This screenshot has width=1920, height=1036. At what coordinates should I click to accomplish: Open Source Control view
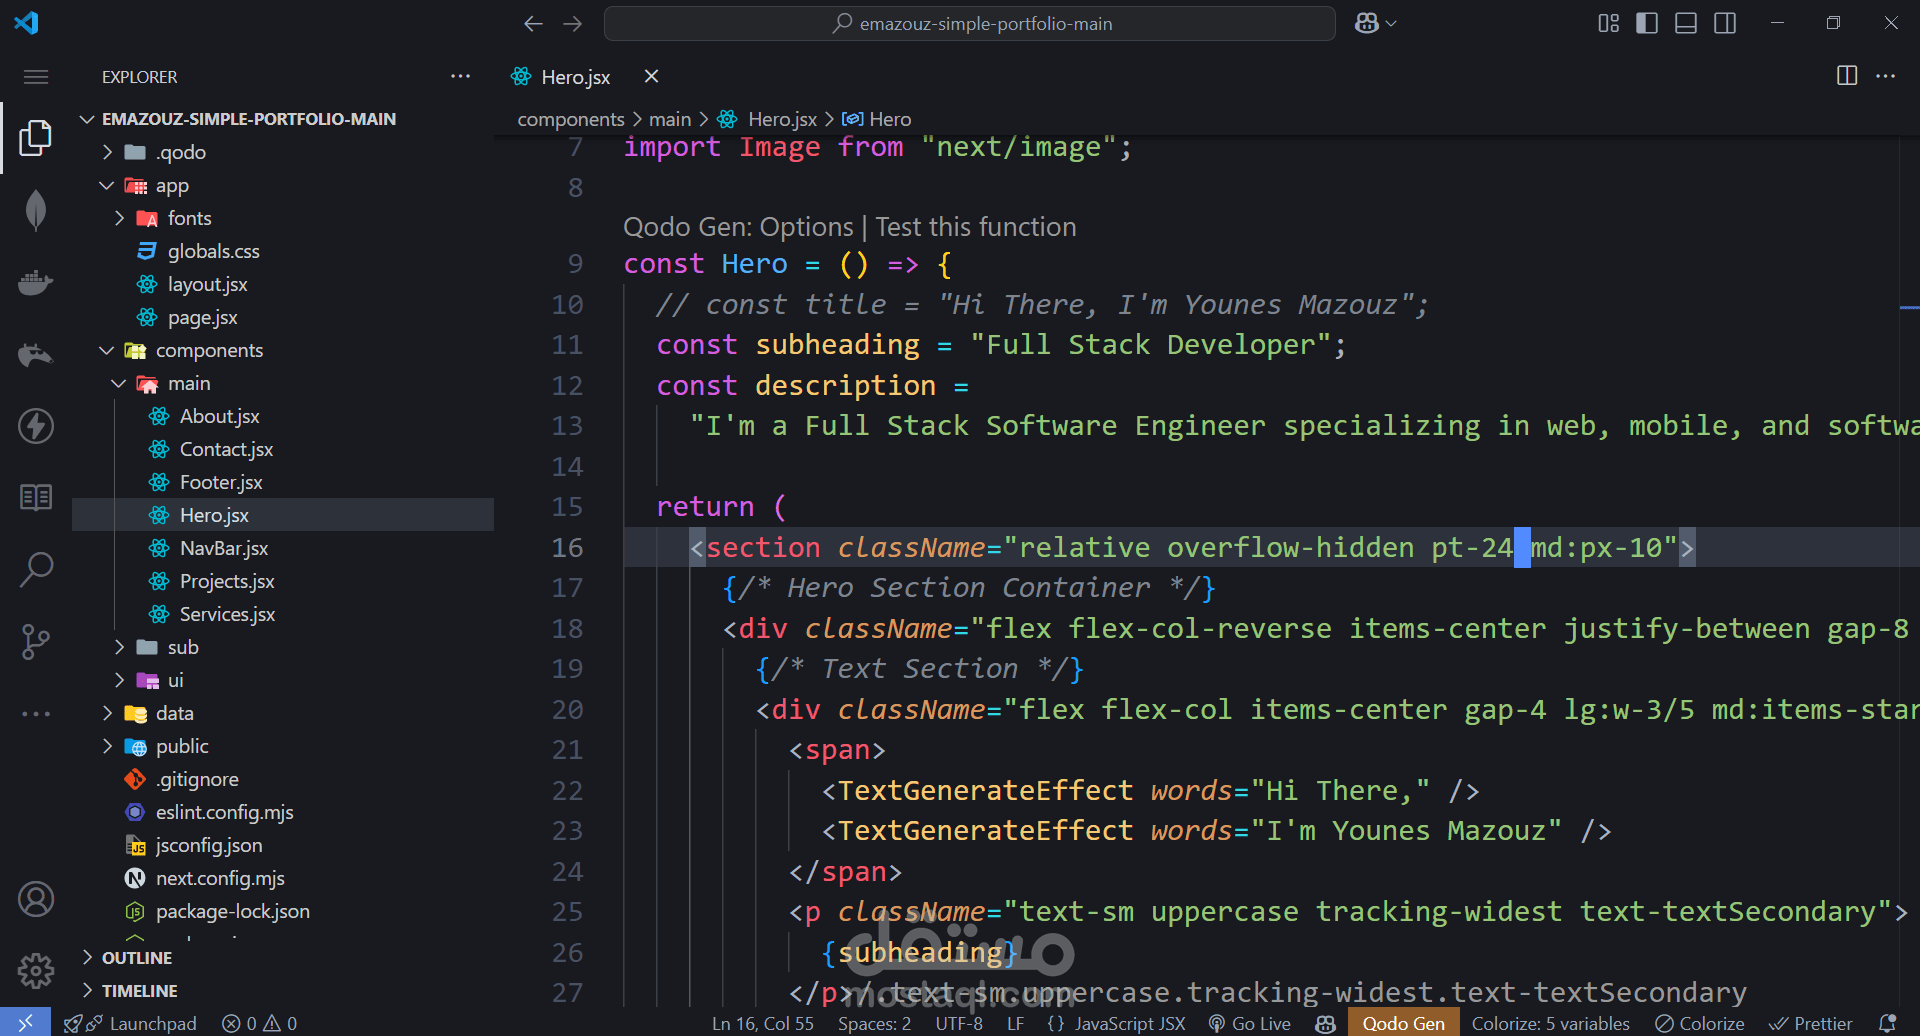[36, 641]
